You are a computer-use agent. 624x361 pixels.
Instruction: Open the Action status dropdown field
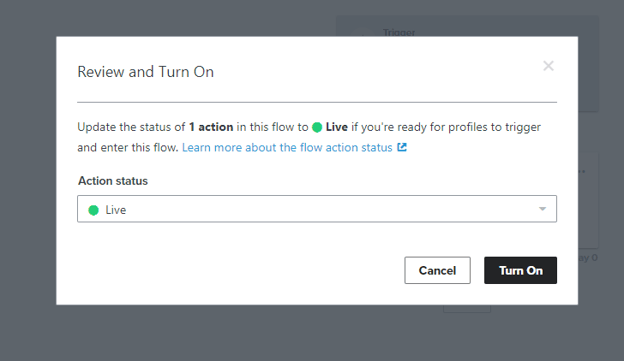[317, 209]
